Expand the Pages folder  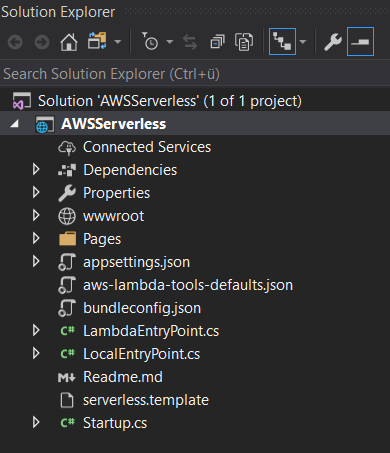pyautogui.click(x=36, y=239)
